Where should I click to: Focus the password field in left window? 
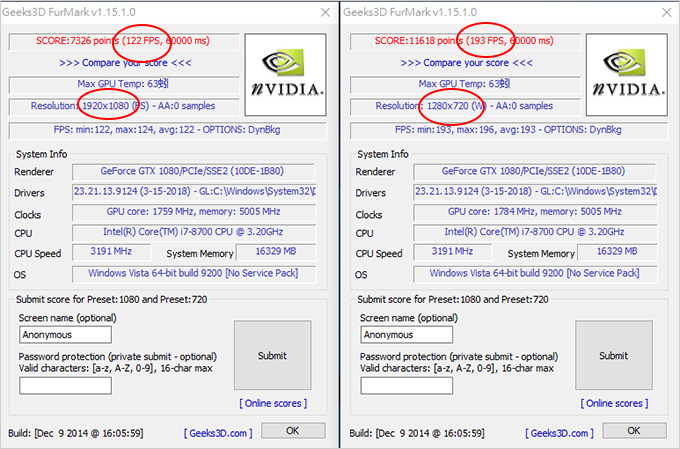(65, 386)
